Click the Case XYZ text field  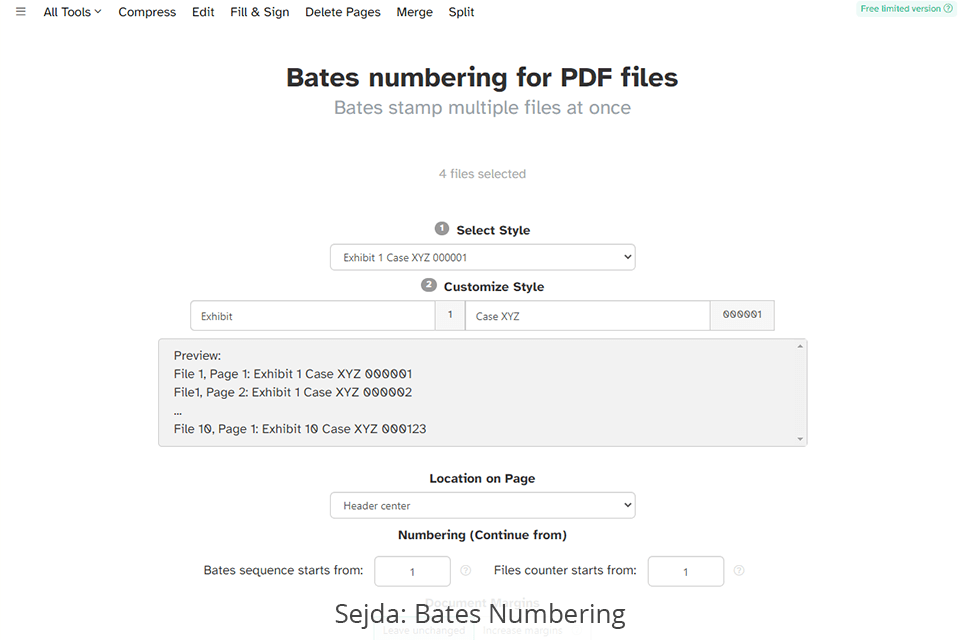tap(587, 316)
